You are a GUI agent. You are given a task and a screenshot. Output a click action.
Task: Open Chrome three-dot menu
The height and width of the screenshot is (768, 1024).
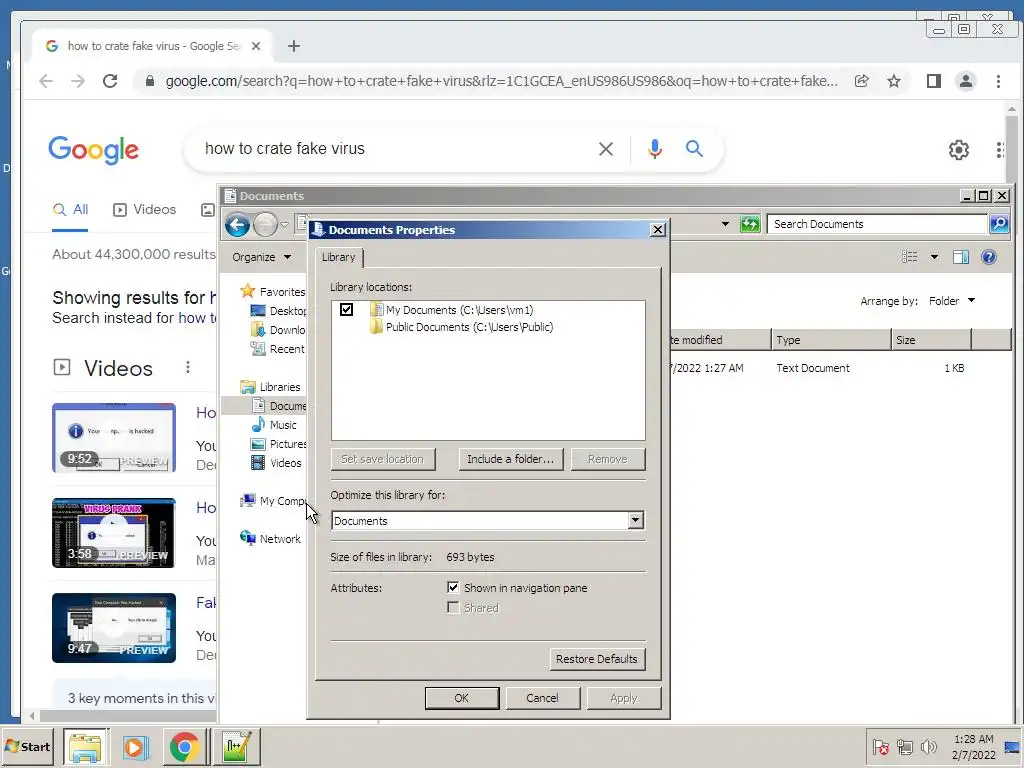[998, 81]
